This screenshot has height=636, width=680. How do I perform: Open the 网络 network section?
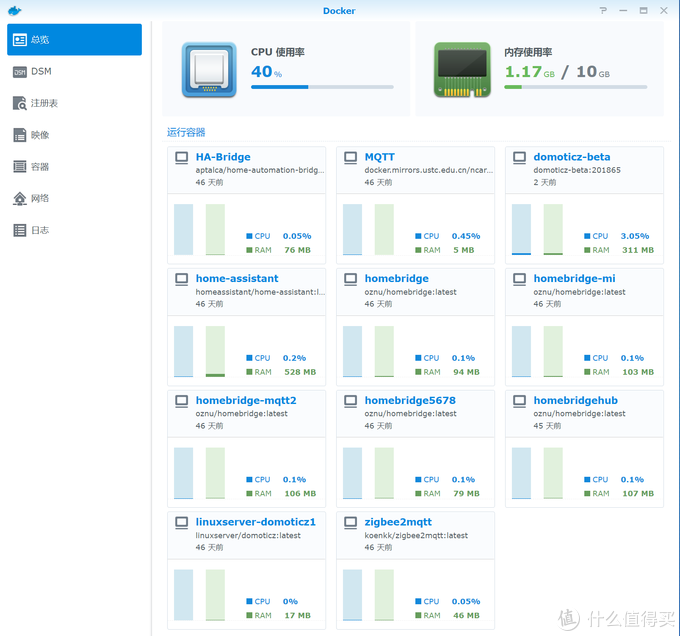point(75,198)
